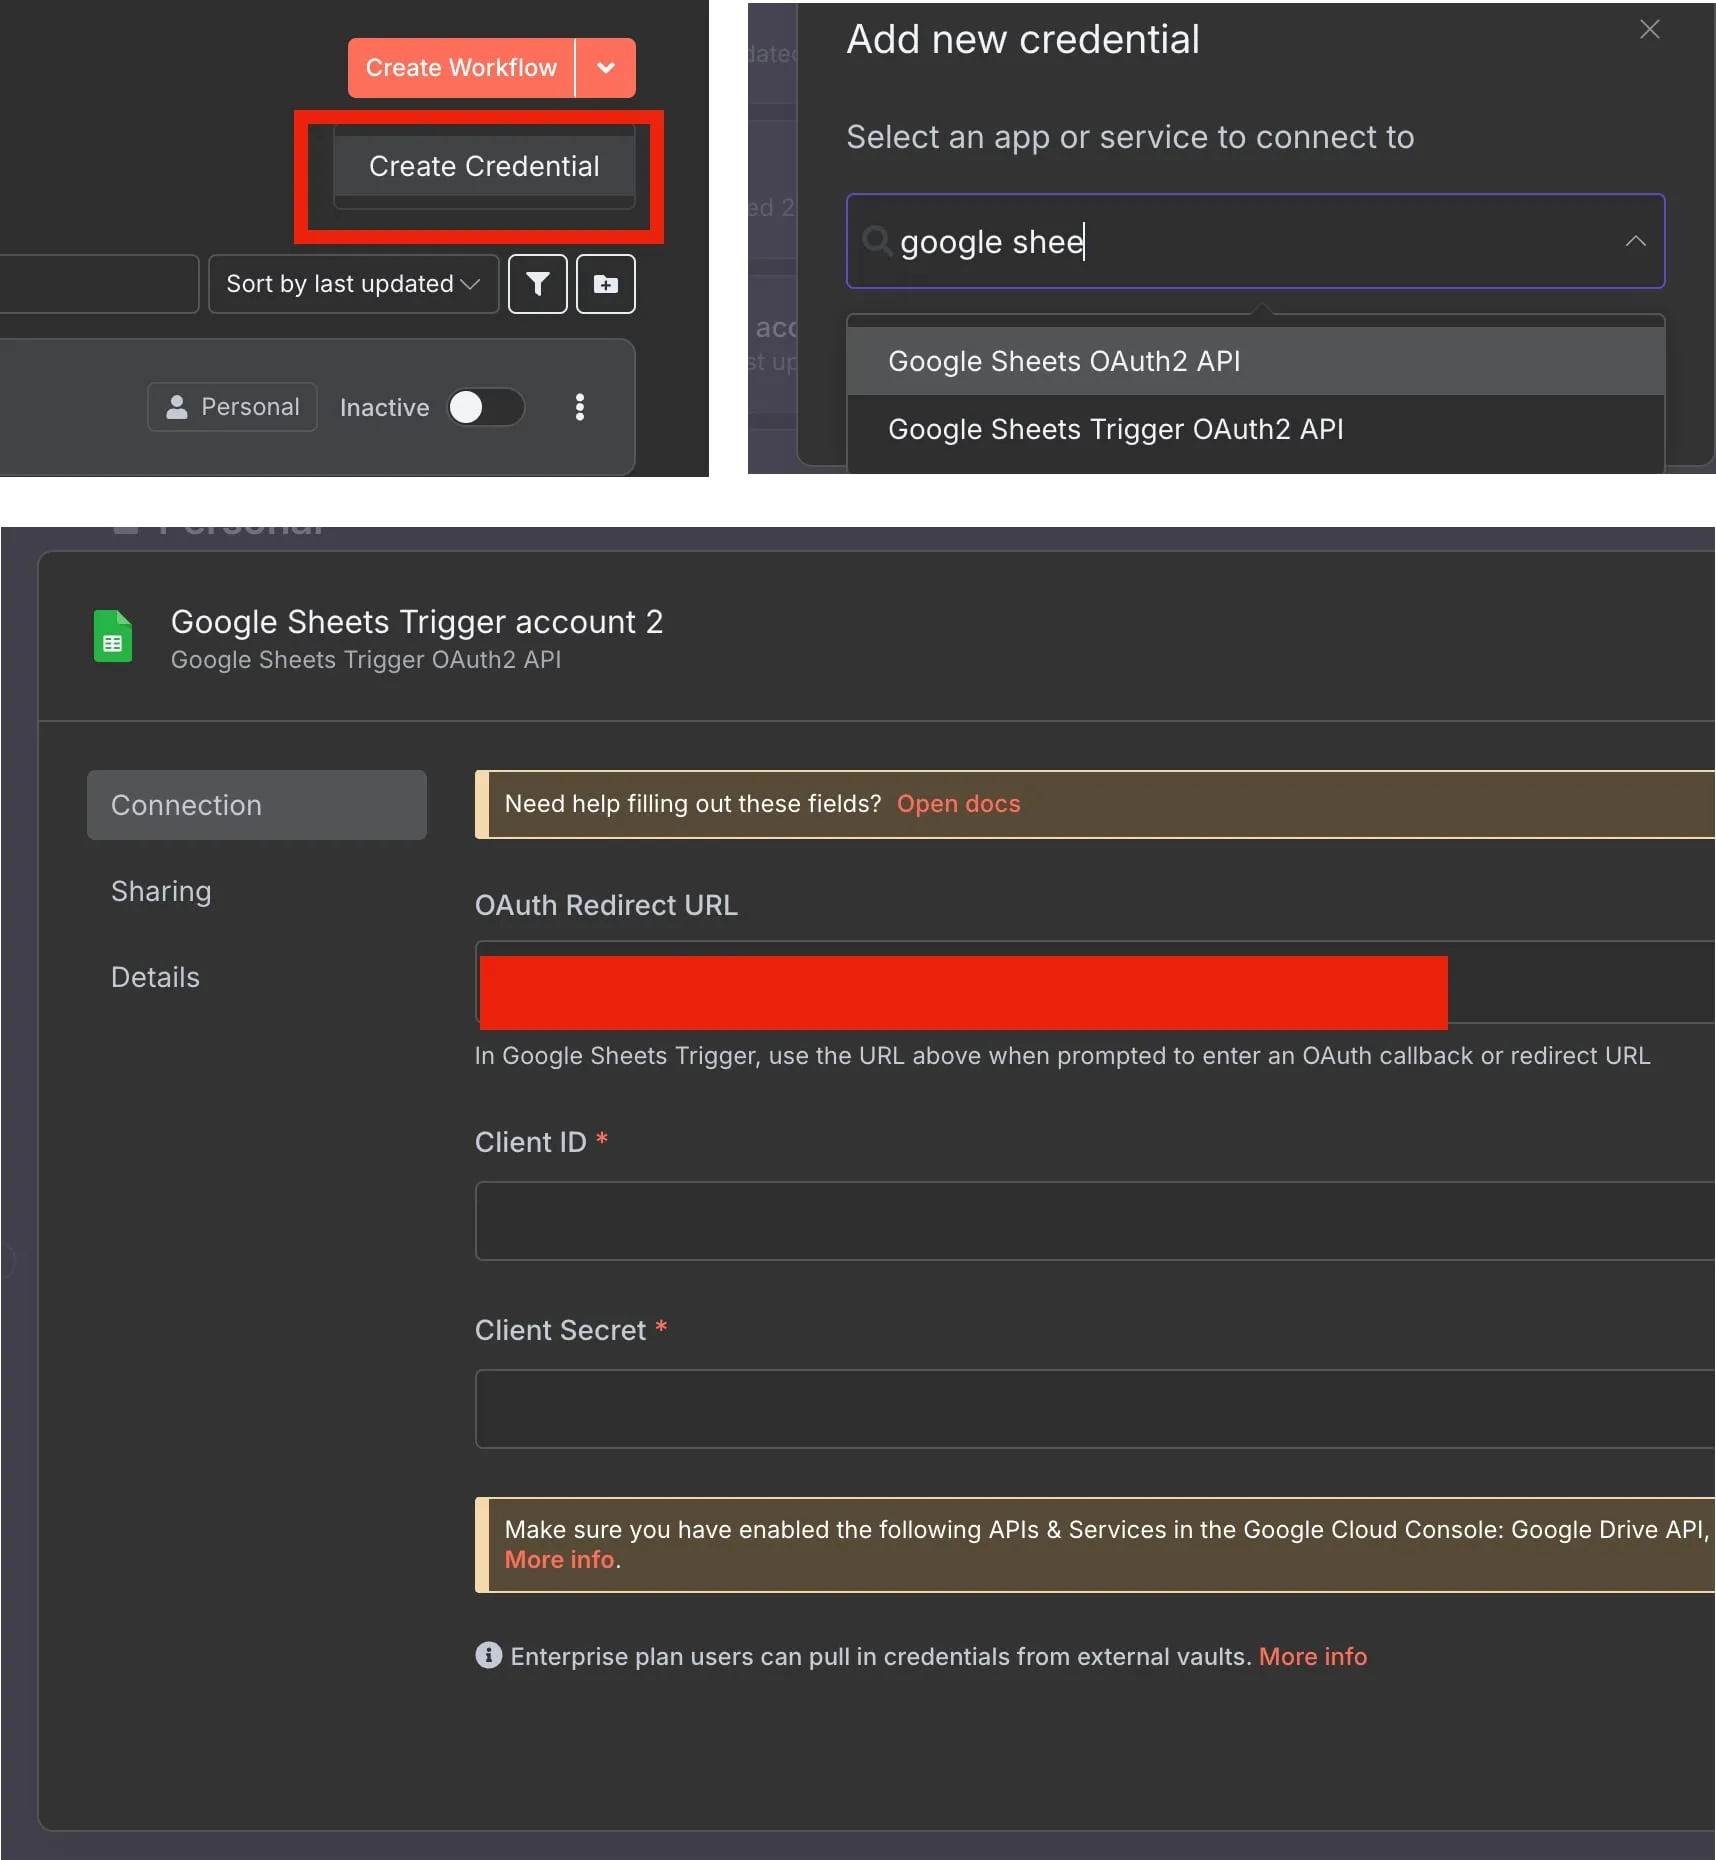Viewport: 1716px width, 1860px height.
Task: Open More info link for external vaults
Action: click(1312, 1657)
